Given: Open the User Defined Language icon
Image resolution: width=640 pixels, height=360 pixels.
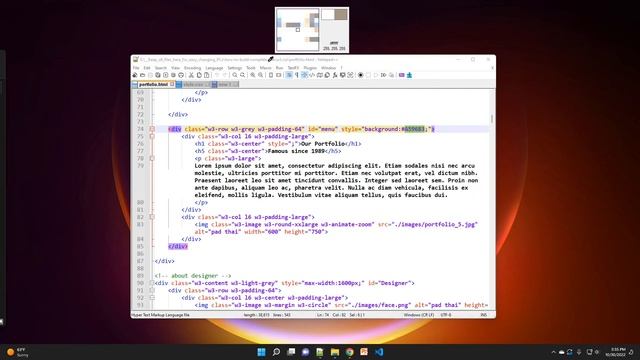Looking at the screenshot, I should 311,75.
